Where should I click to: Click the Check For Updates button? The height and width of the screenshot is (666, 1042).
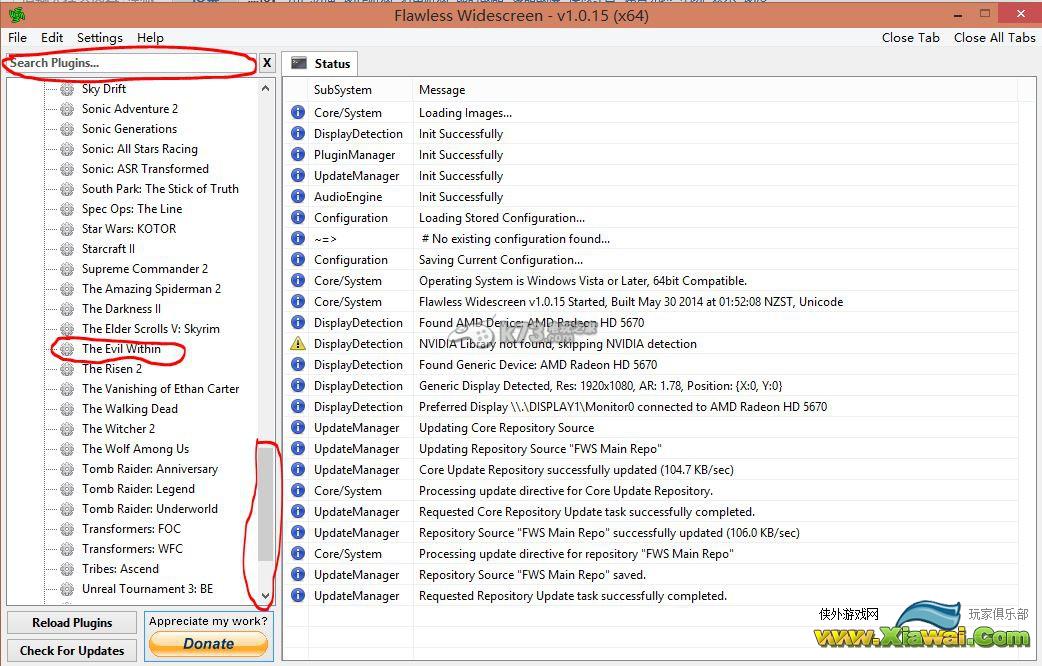(x=72, y=651)
